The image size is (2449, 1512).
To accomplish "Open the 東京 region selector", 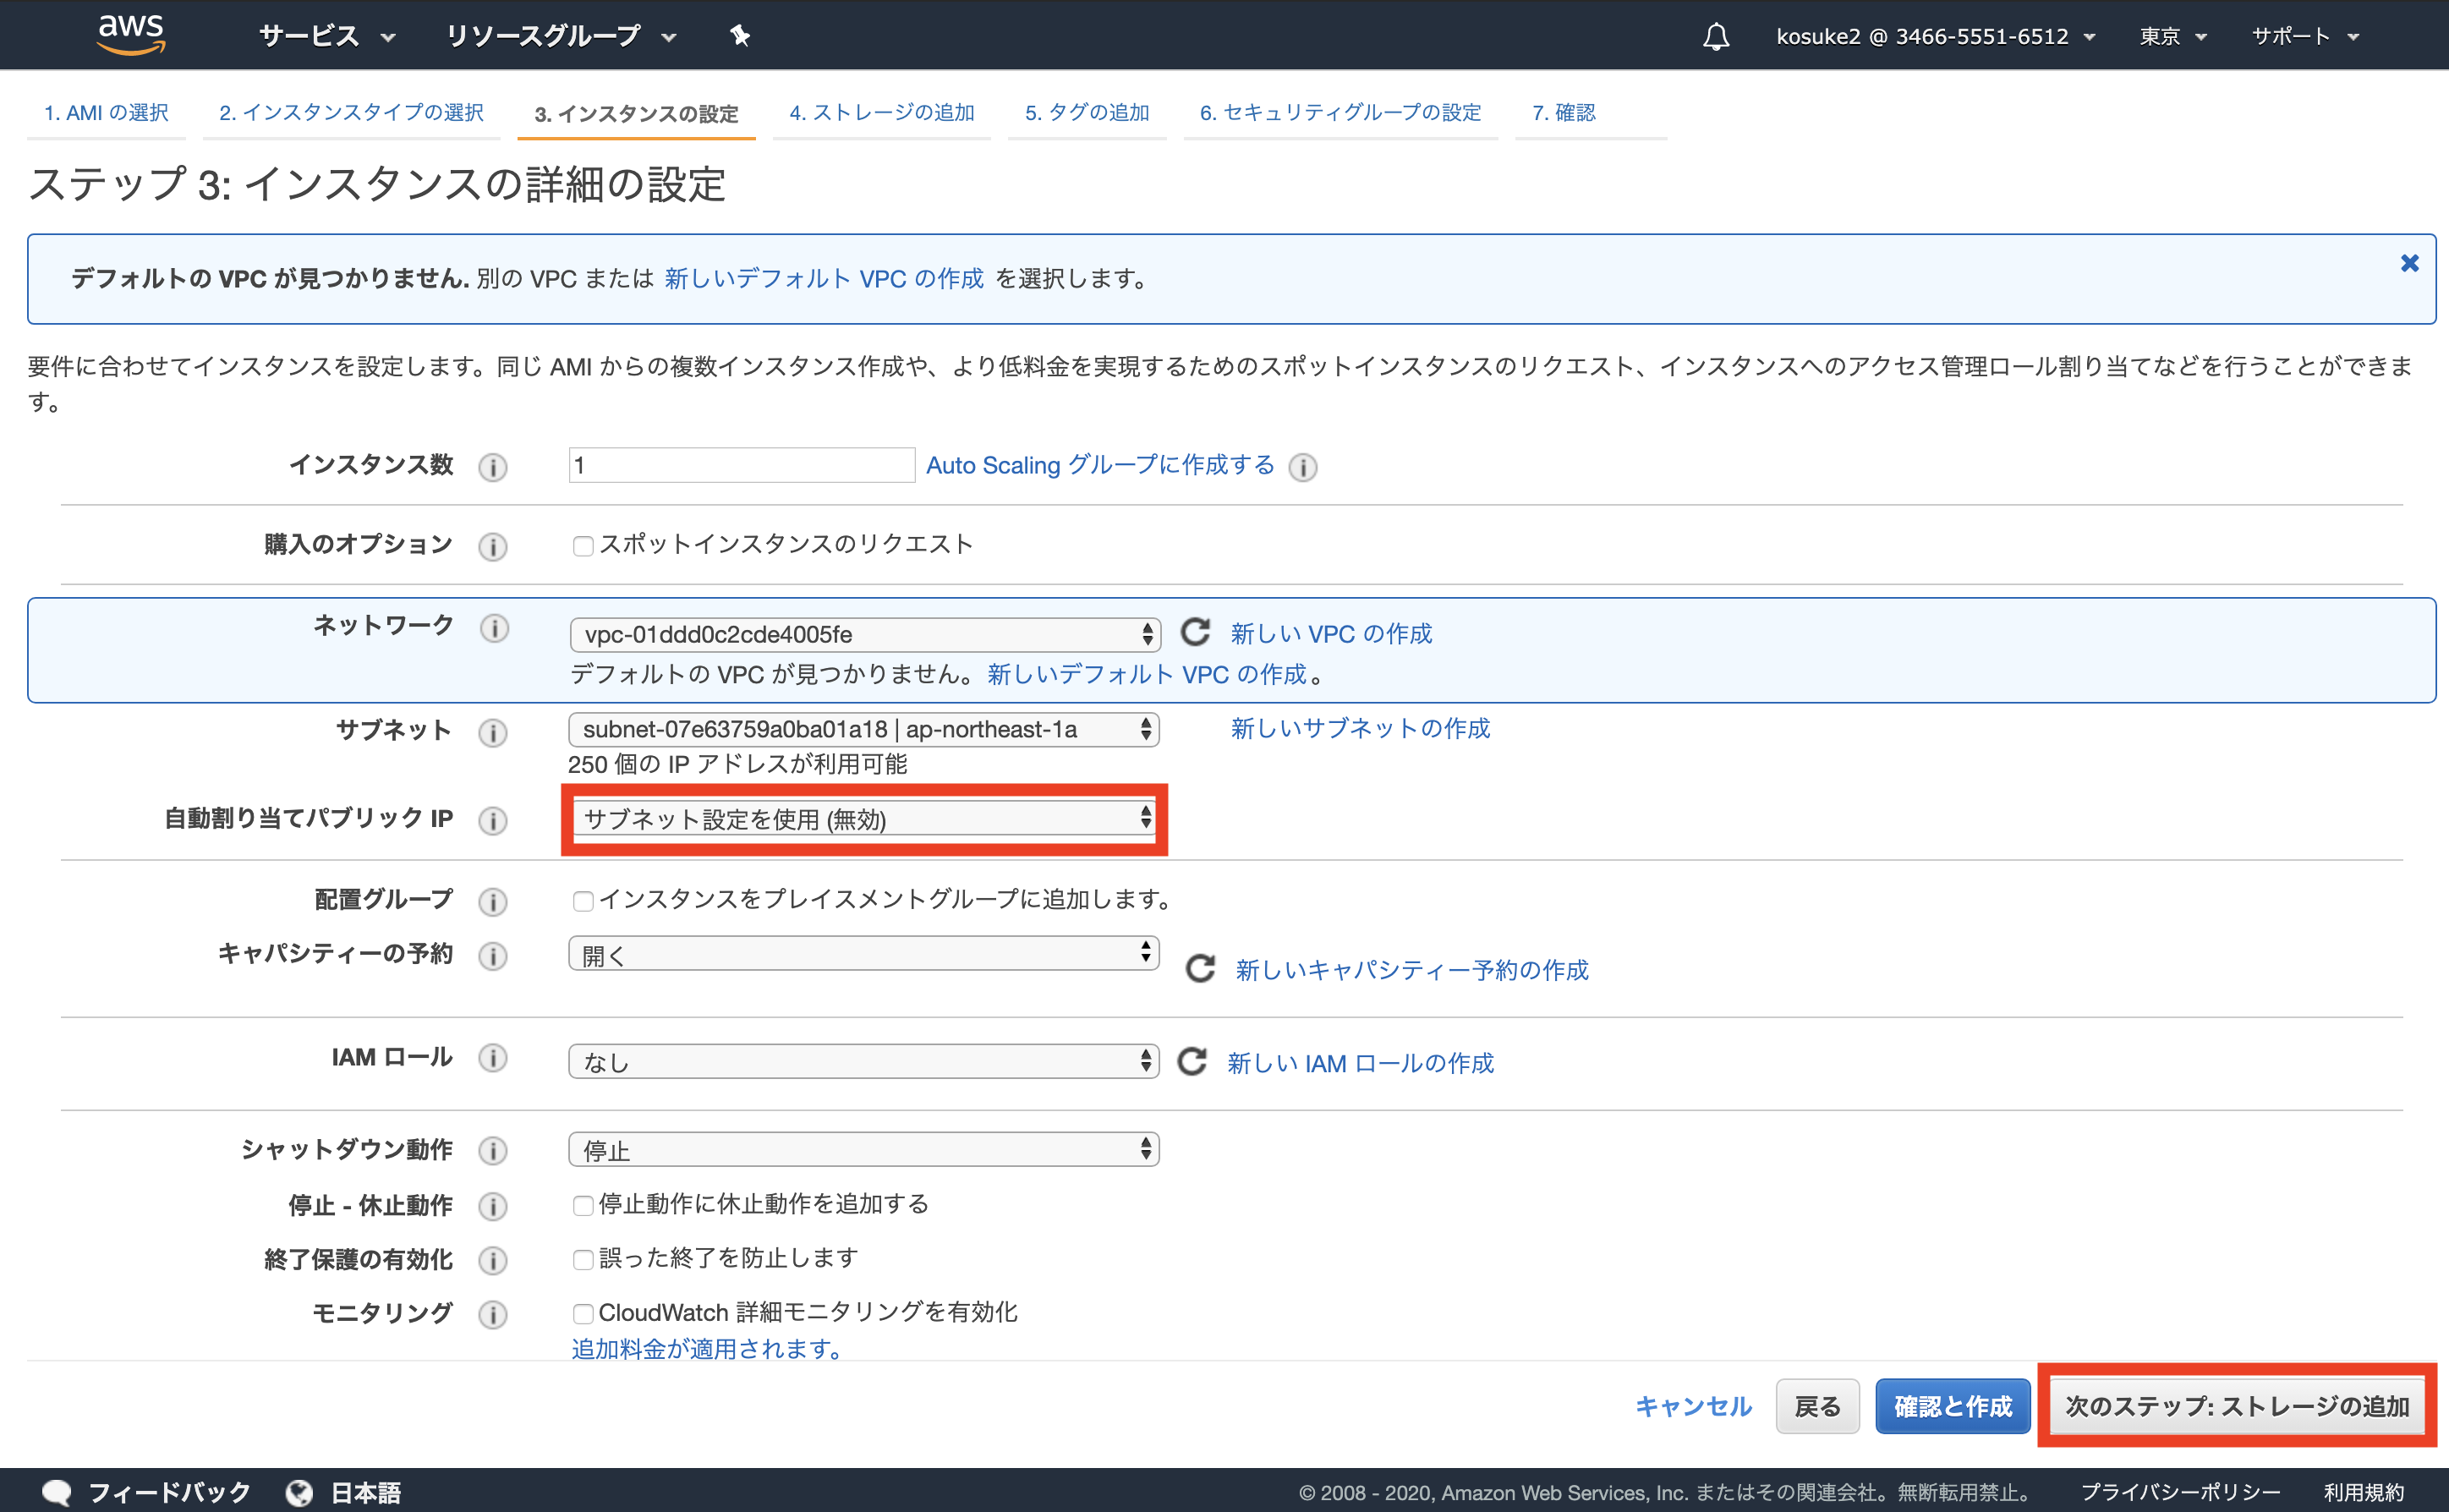I will click(2173, 37).
